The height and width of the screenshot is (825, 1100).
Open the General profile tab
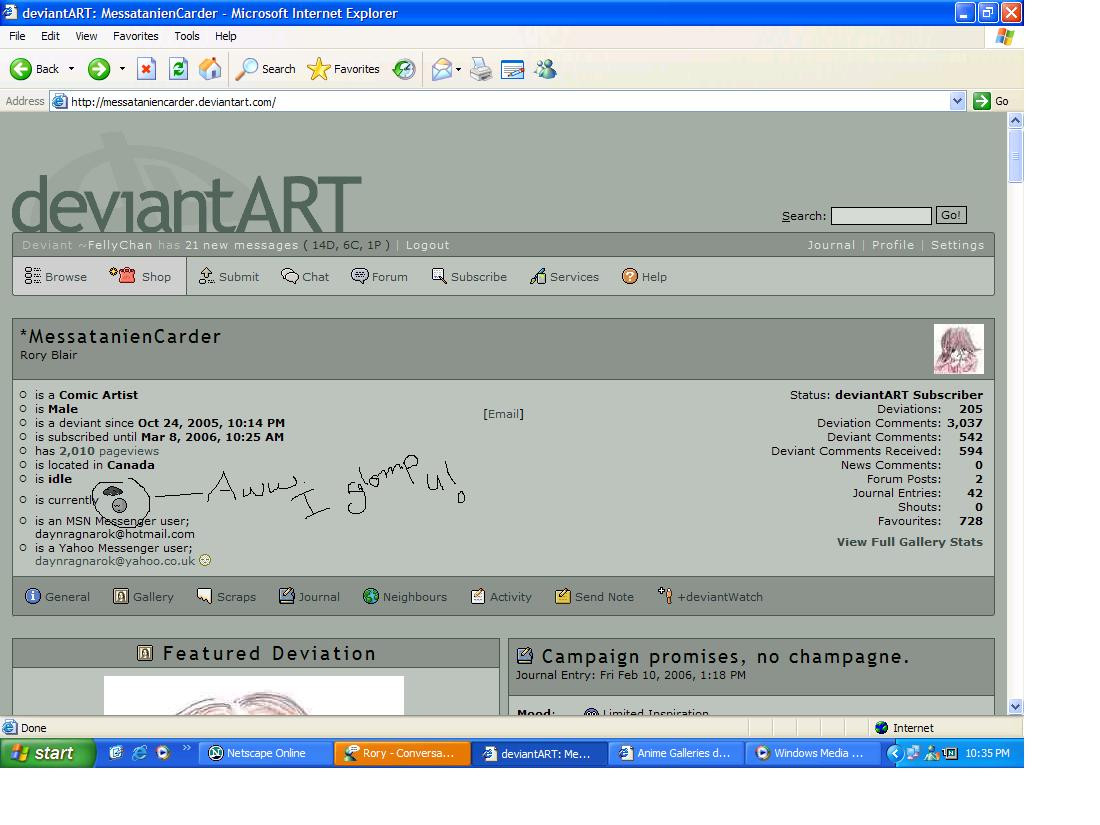pyautogui.click(x=58, y=596)
